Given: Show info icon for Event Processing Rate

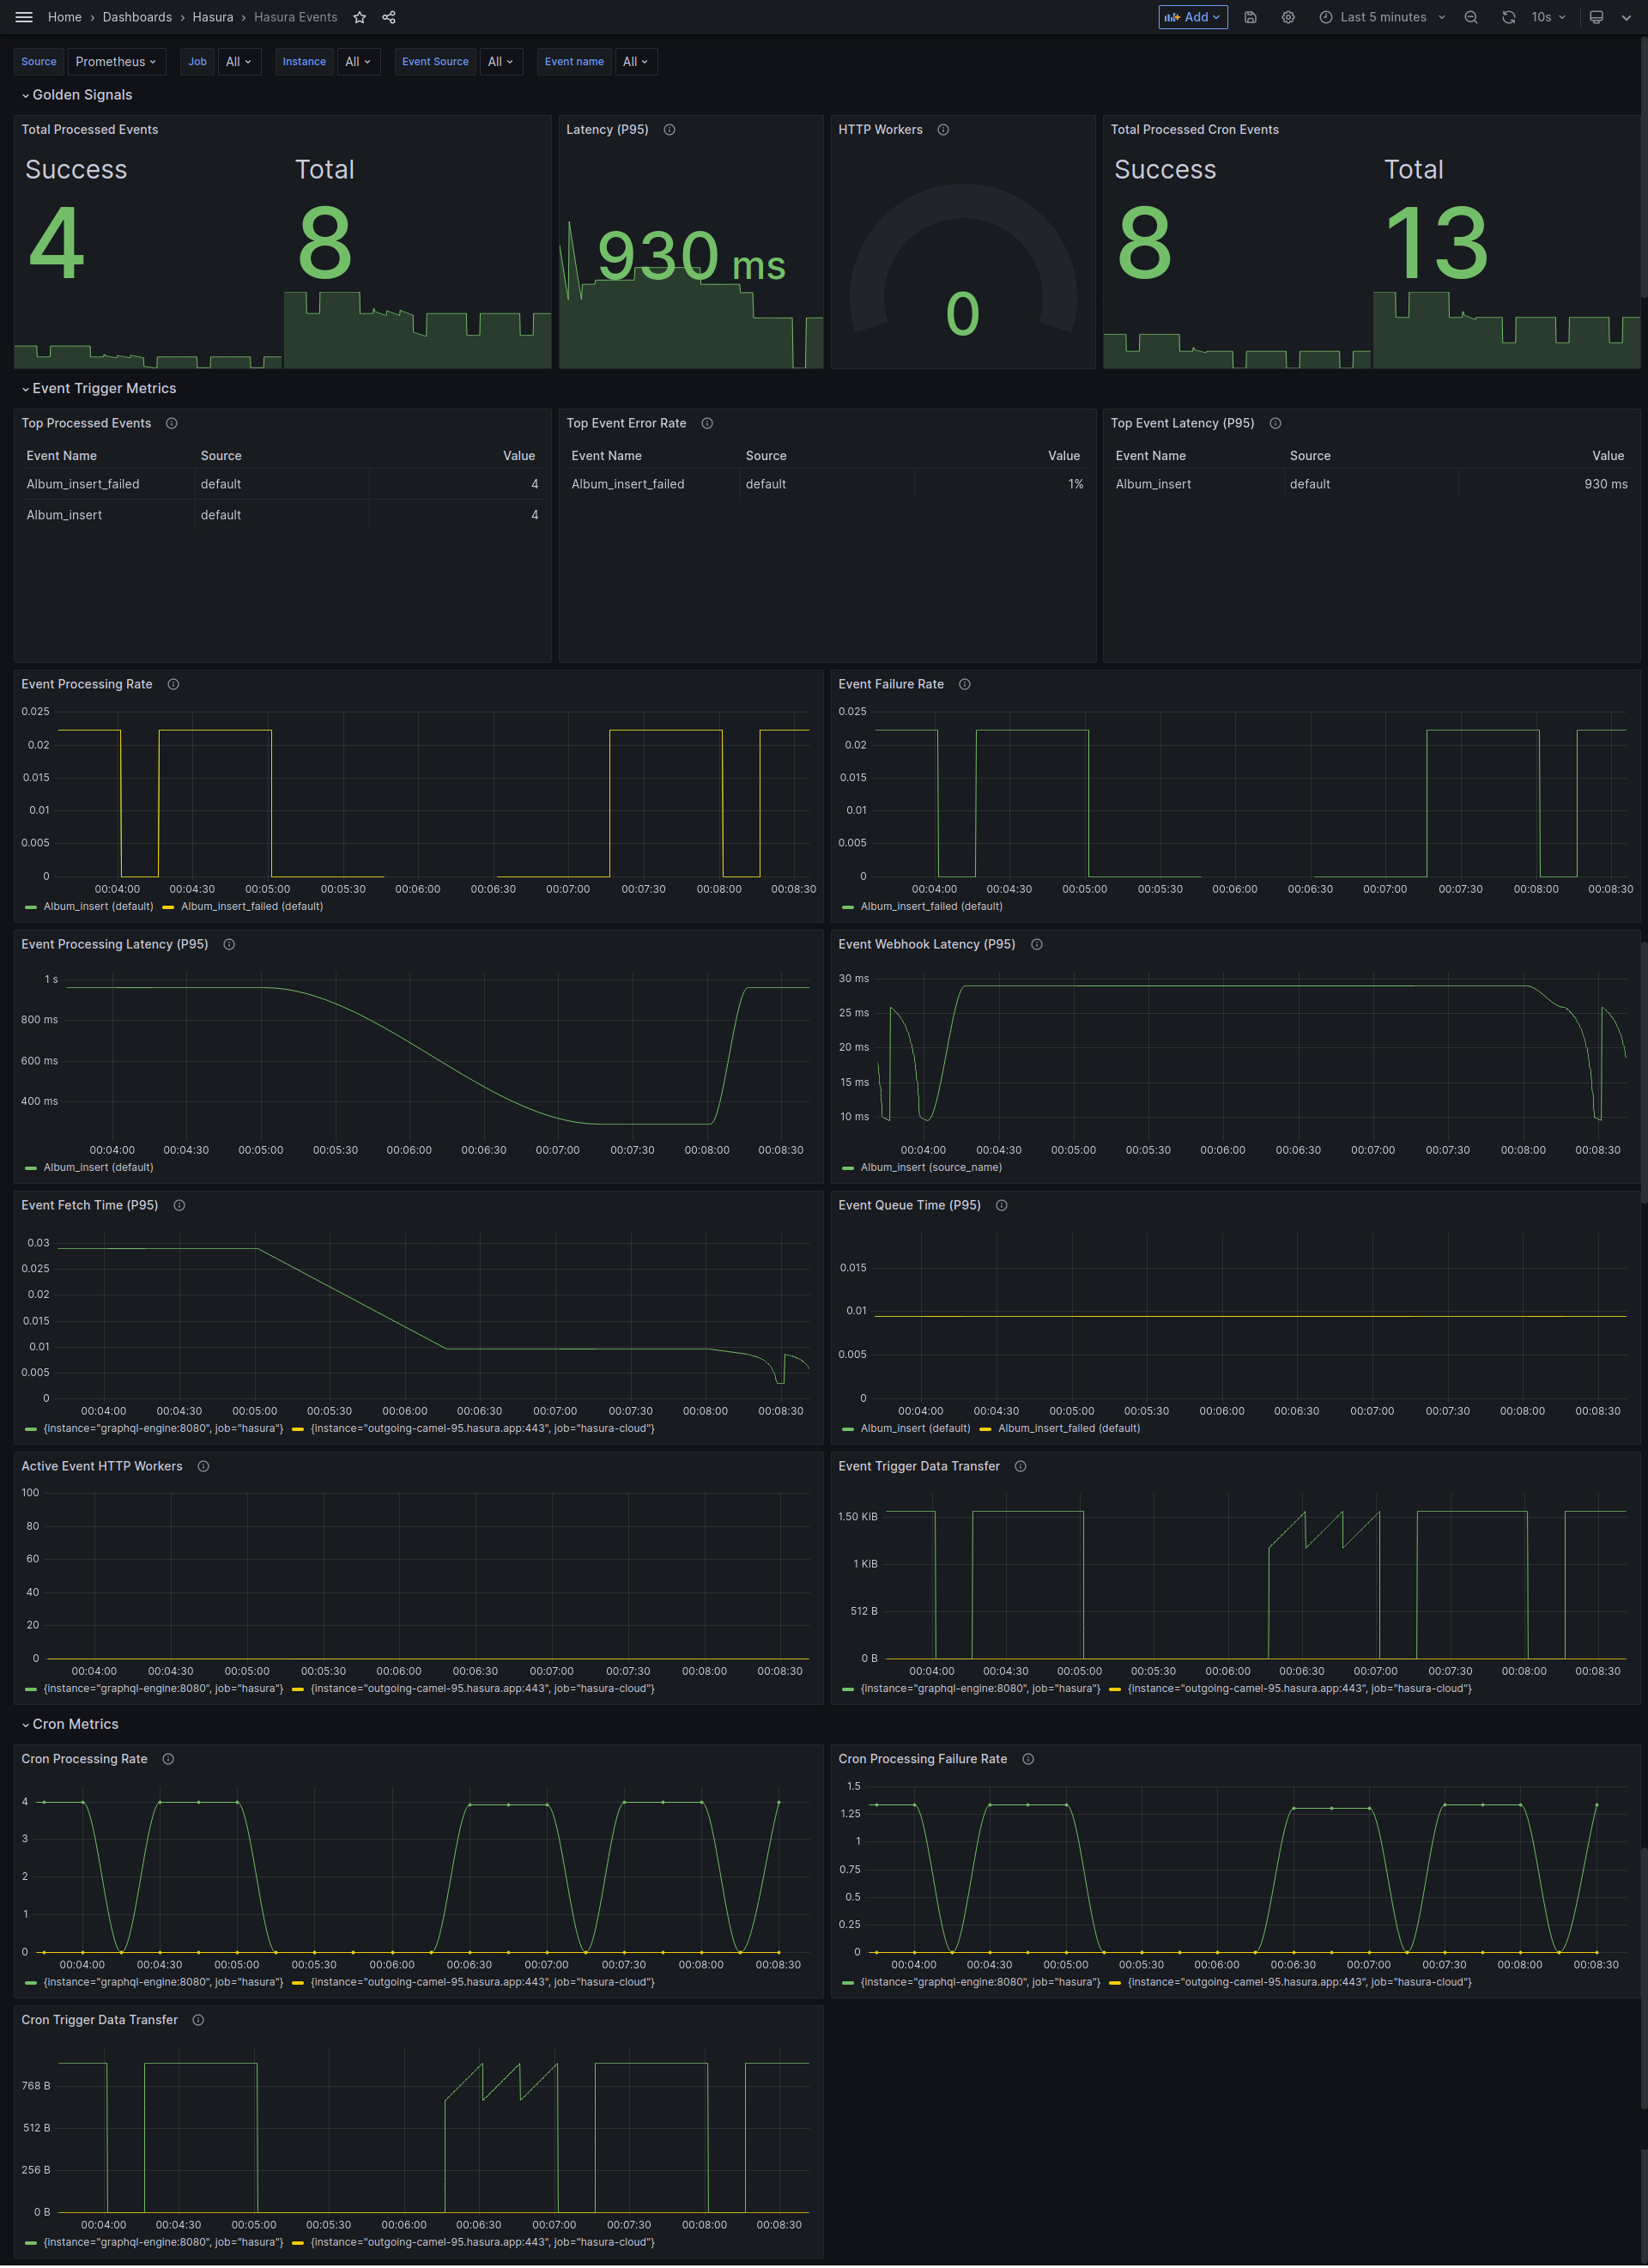Looking at the screenshot, I should click(173, 685).
